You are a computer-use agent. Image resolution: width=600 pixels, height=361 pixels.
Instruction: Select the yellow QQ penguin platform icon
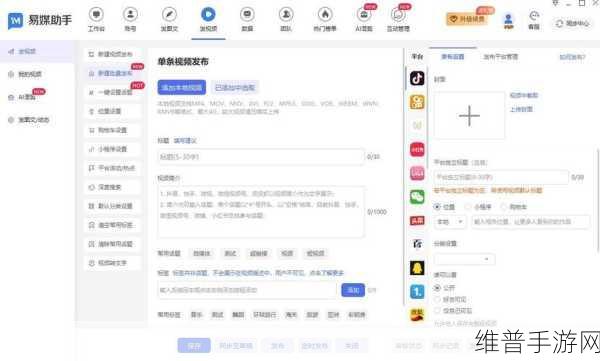(417, 268)
